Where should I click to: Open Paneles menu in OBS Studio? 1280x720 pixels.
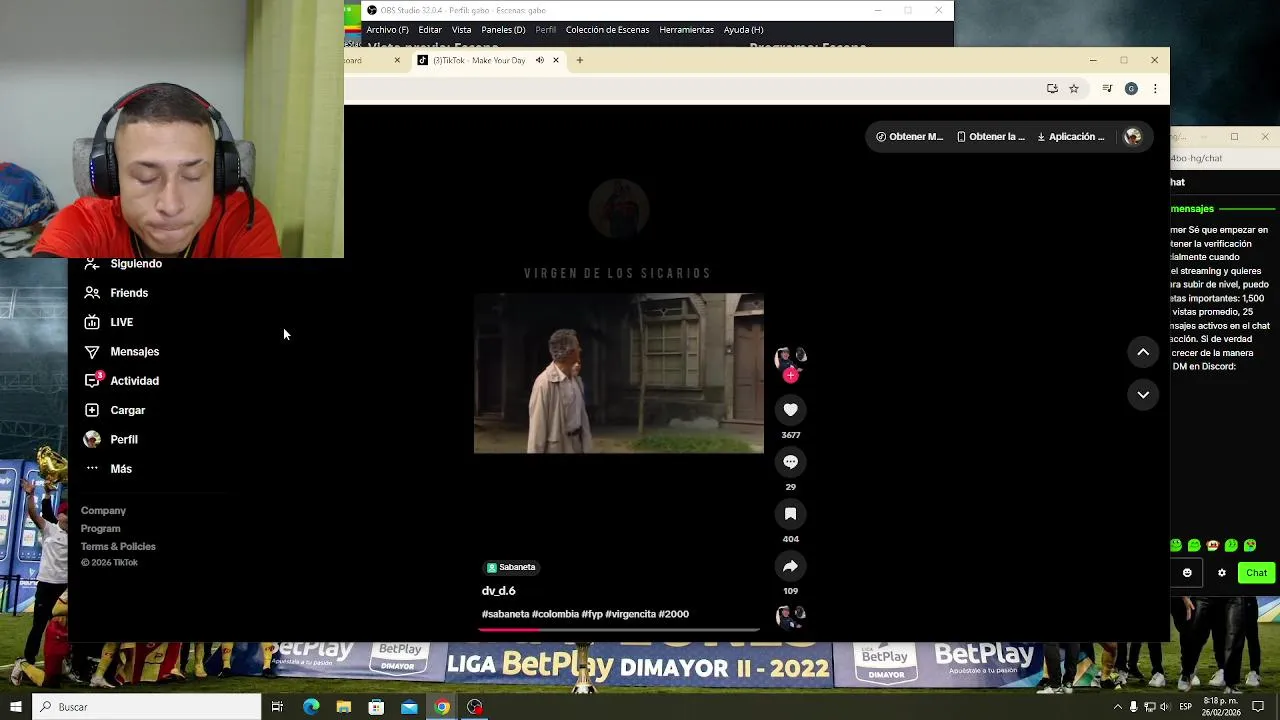click(503, 30)
